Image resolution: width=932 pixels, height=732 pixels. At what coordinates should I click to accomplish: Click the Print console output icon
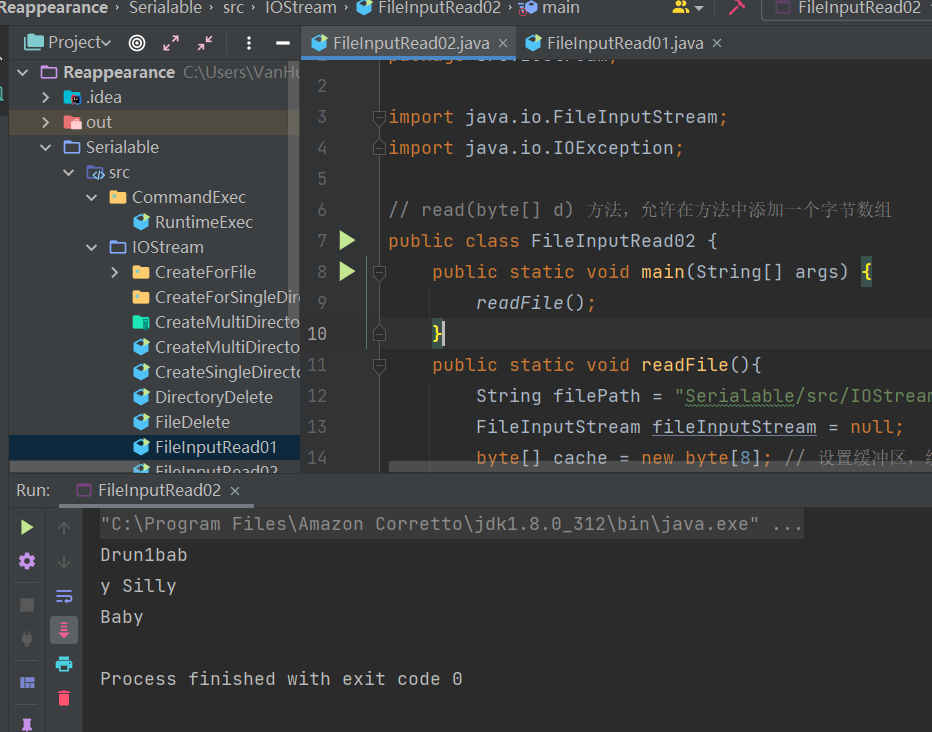64,663
